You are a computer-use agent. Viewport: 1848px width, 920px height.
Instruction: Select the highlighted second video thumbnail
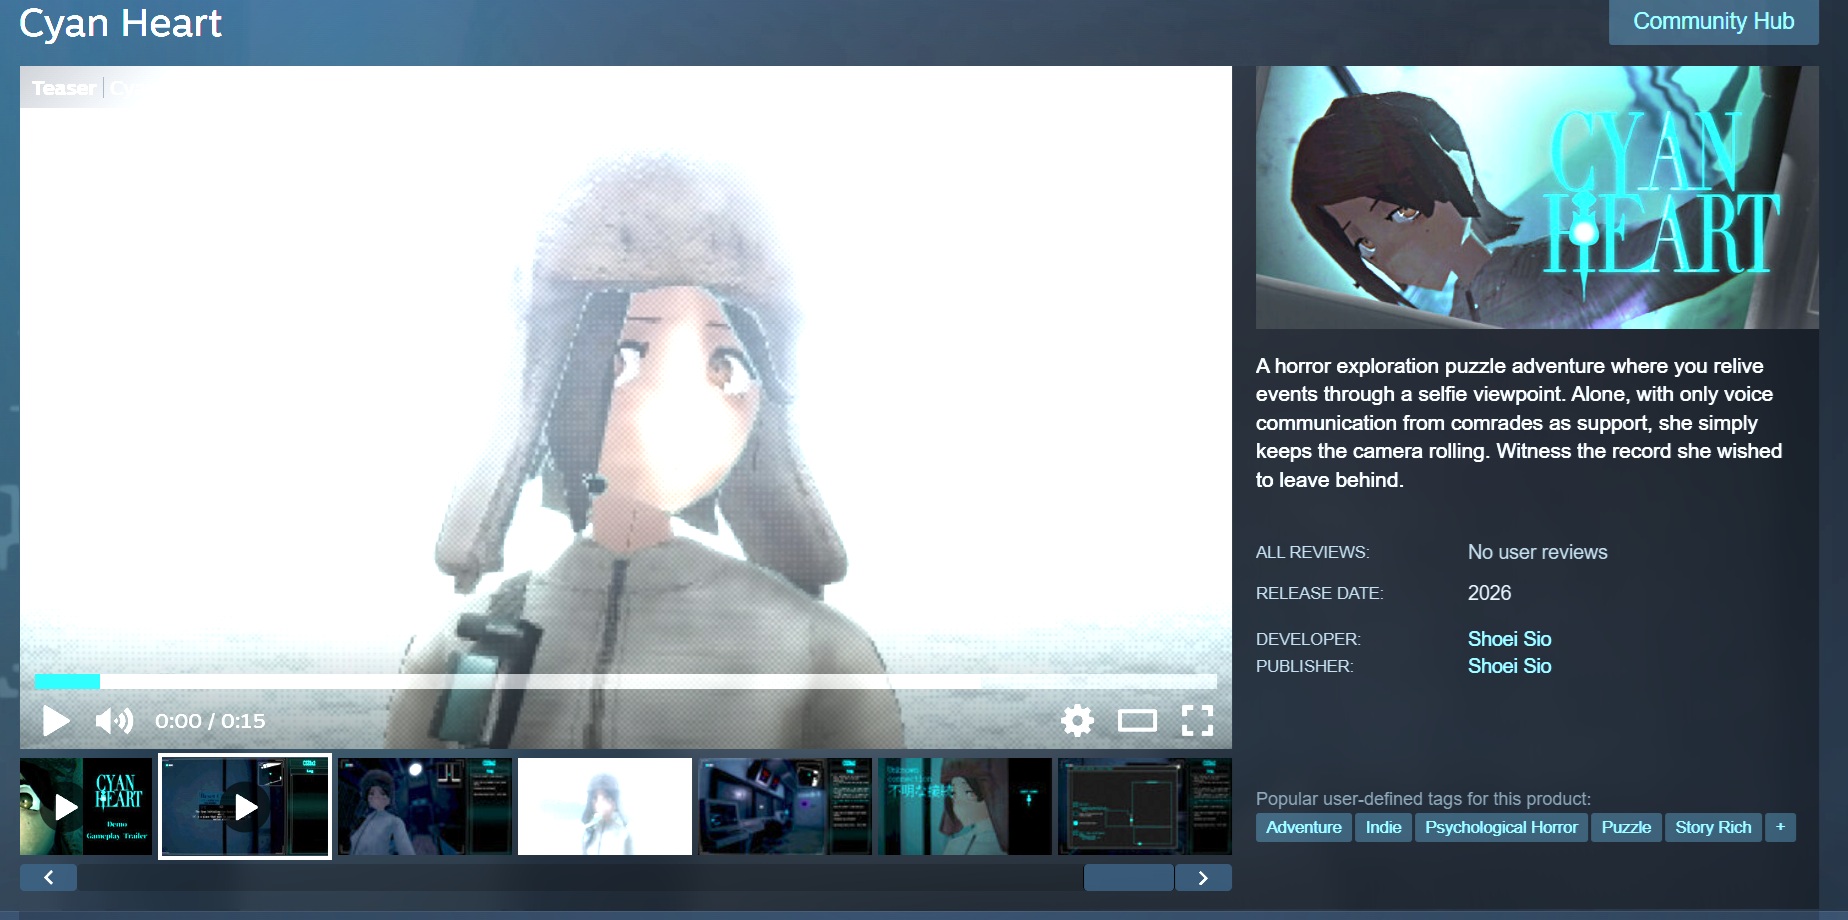pos(245,806)
